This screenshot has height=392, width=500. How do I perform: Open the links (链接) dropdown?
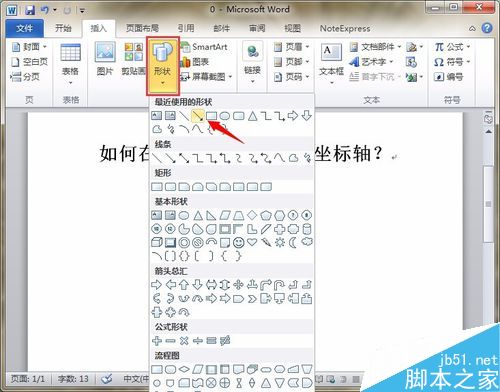tap(252, 63)
